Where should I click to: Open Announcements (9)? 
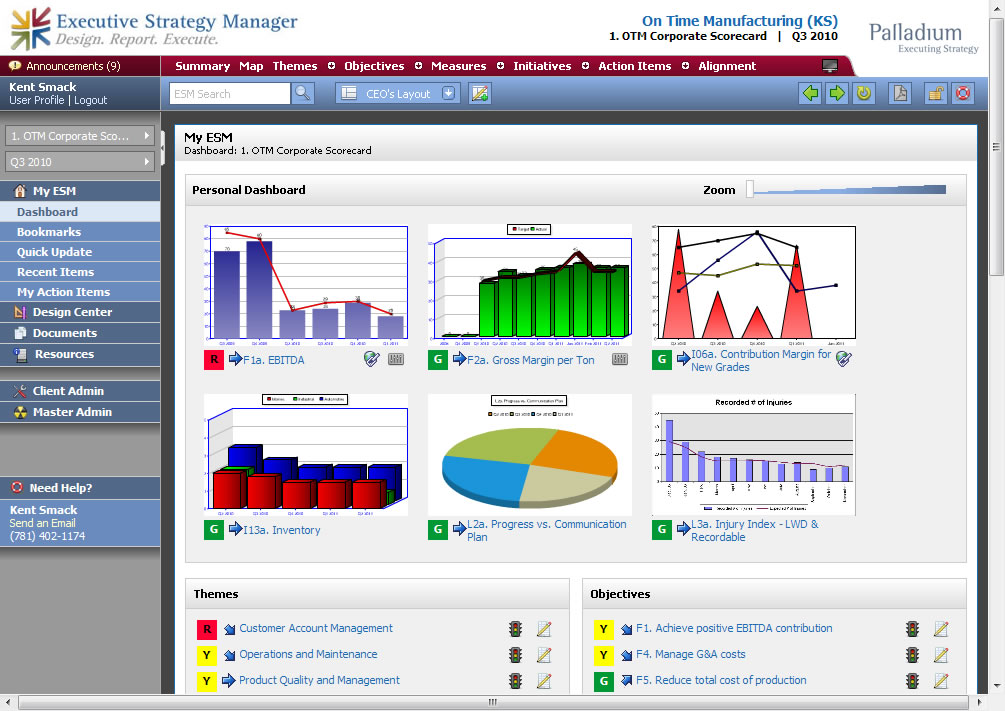[72, 66]
